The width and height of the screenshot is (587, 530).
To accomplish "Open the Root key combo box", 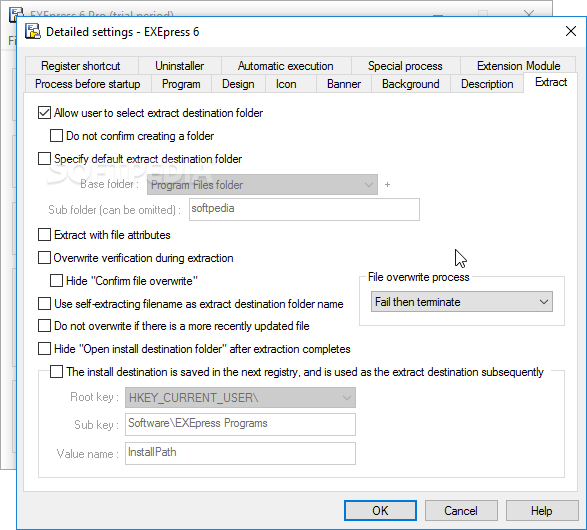I will (x=240, y=398).
